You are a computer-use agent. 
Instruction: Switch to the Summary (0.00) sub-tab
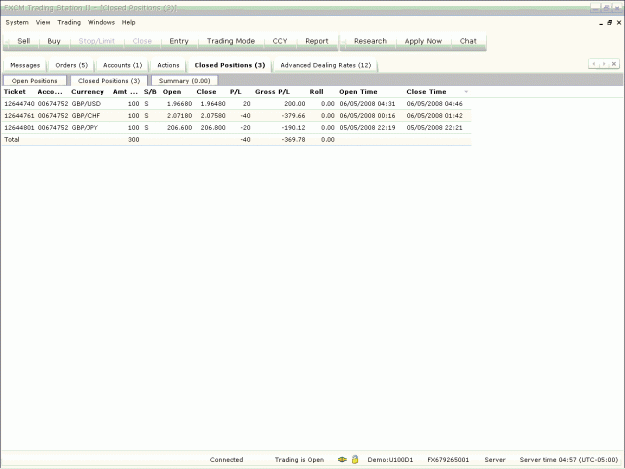[x=185, y=80]
